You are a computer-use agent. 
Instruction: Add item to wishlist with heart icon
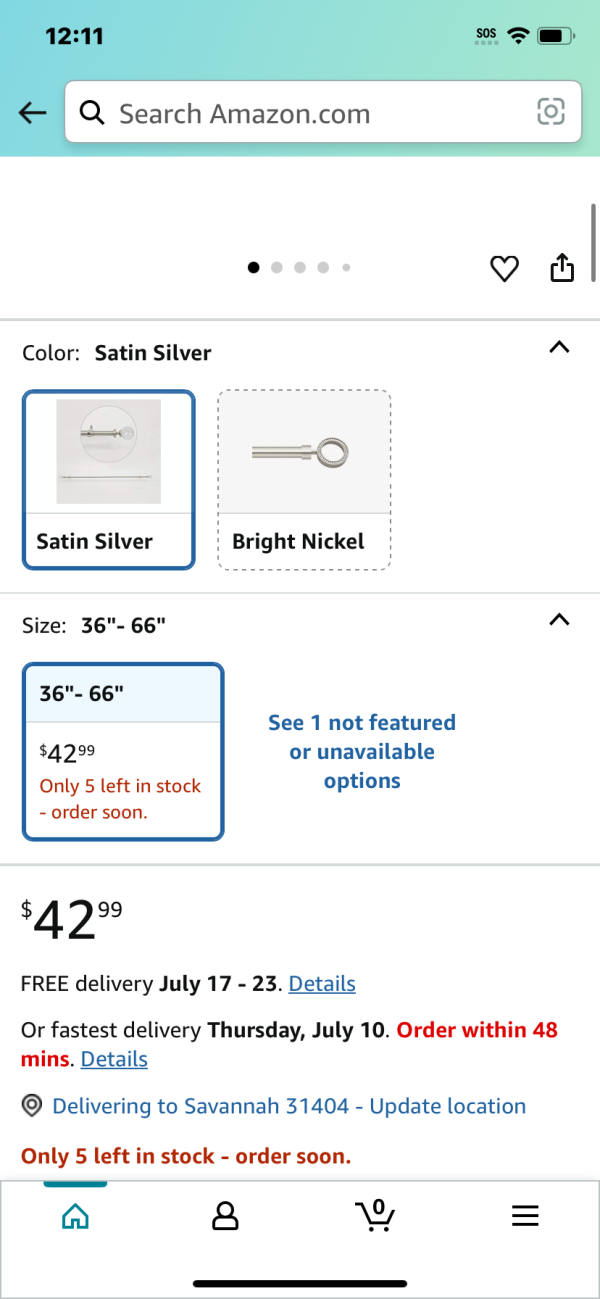point(504,268)
